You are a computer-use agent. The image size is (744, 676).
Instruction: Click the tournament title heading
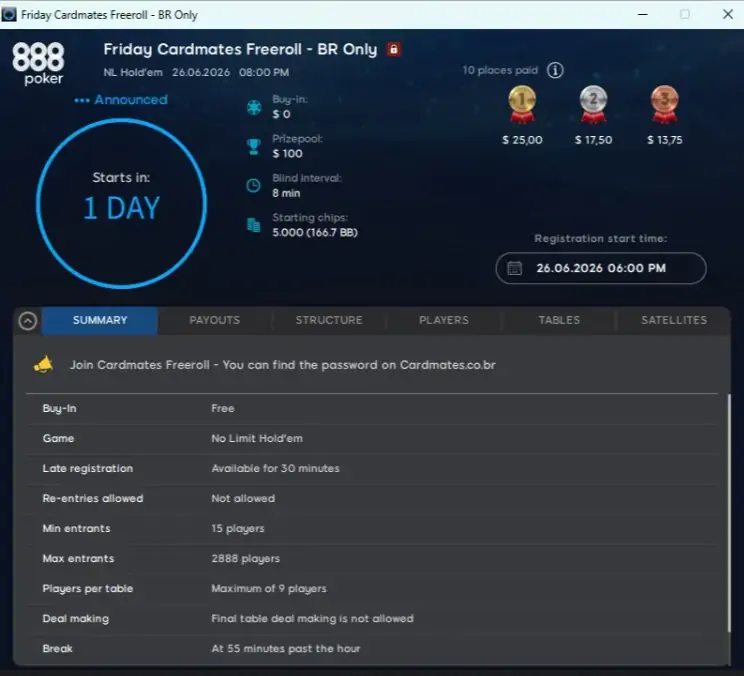point(240,49)
